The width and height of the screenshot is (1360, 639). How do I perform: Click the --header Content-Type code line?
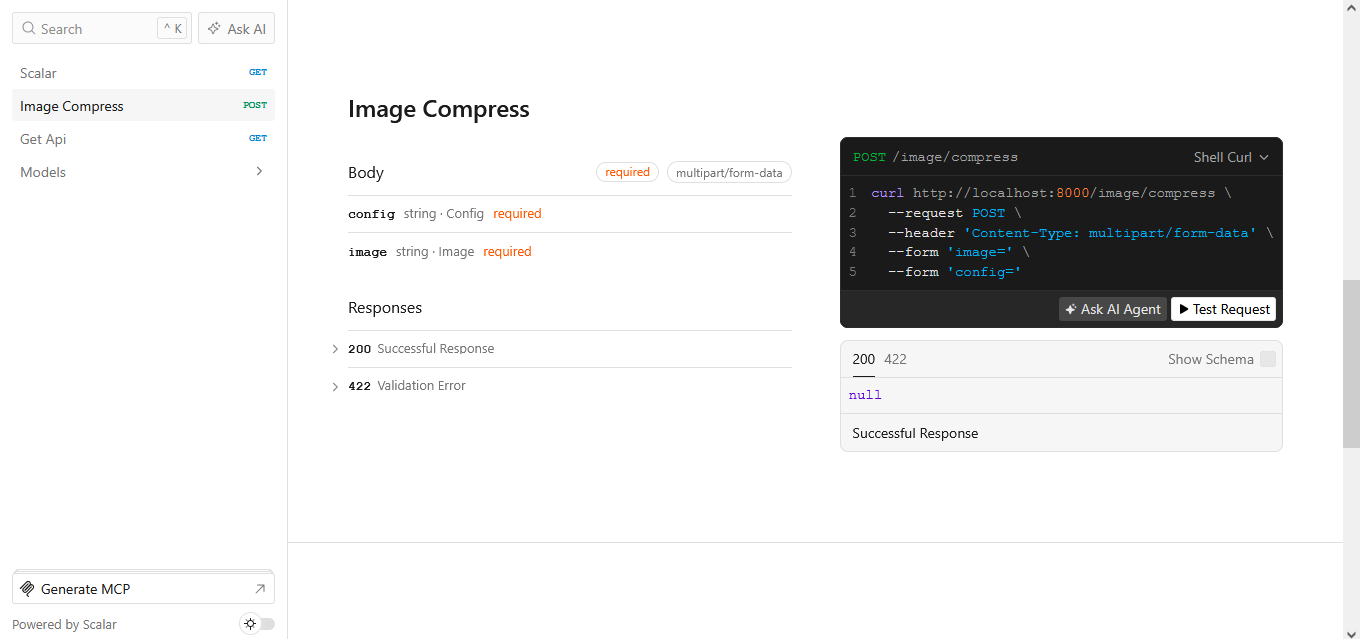1081,233
